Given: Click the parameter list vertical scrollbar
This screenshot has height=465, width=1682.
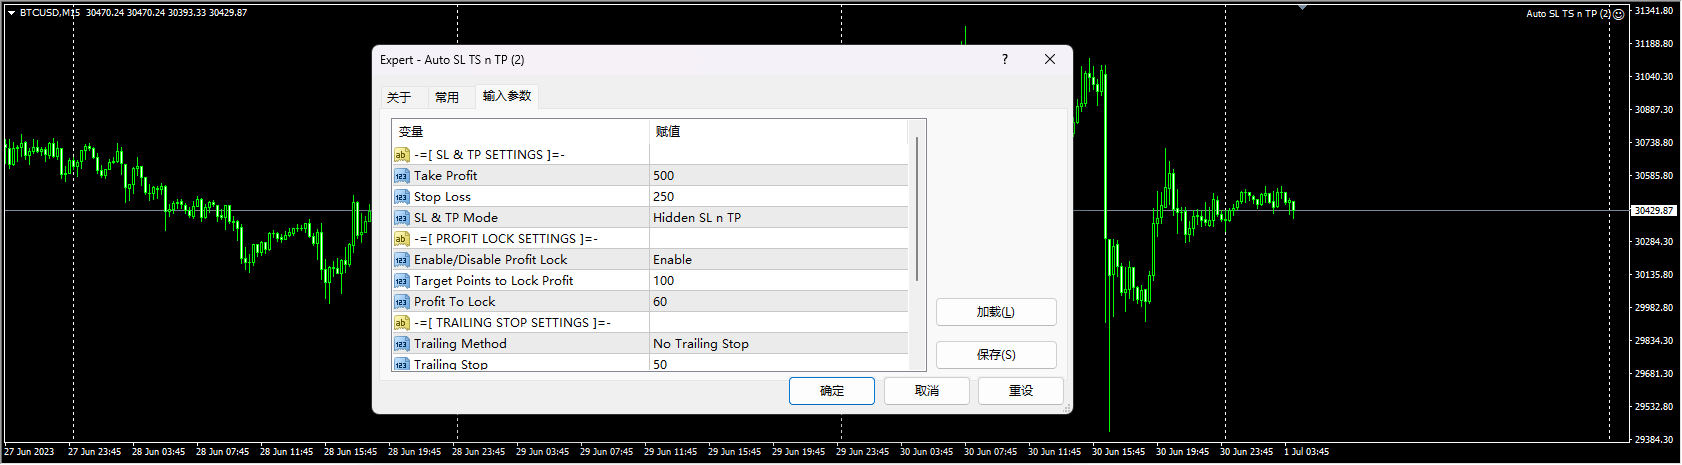Looking at the screenshot, I should (x=917, y=210).
